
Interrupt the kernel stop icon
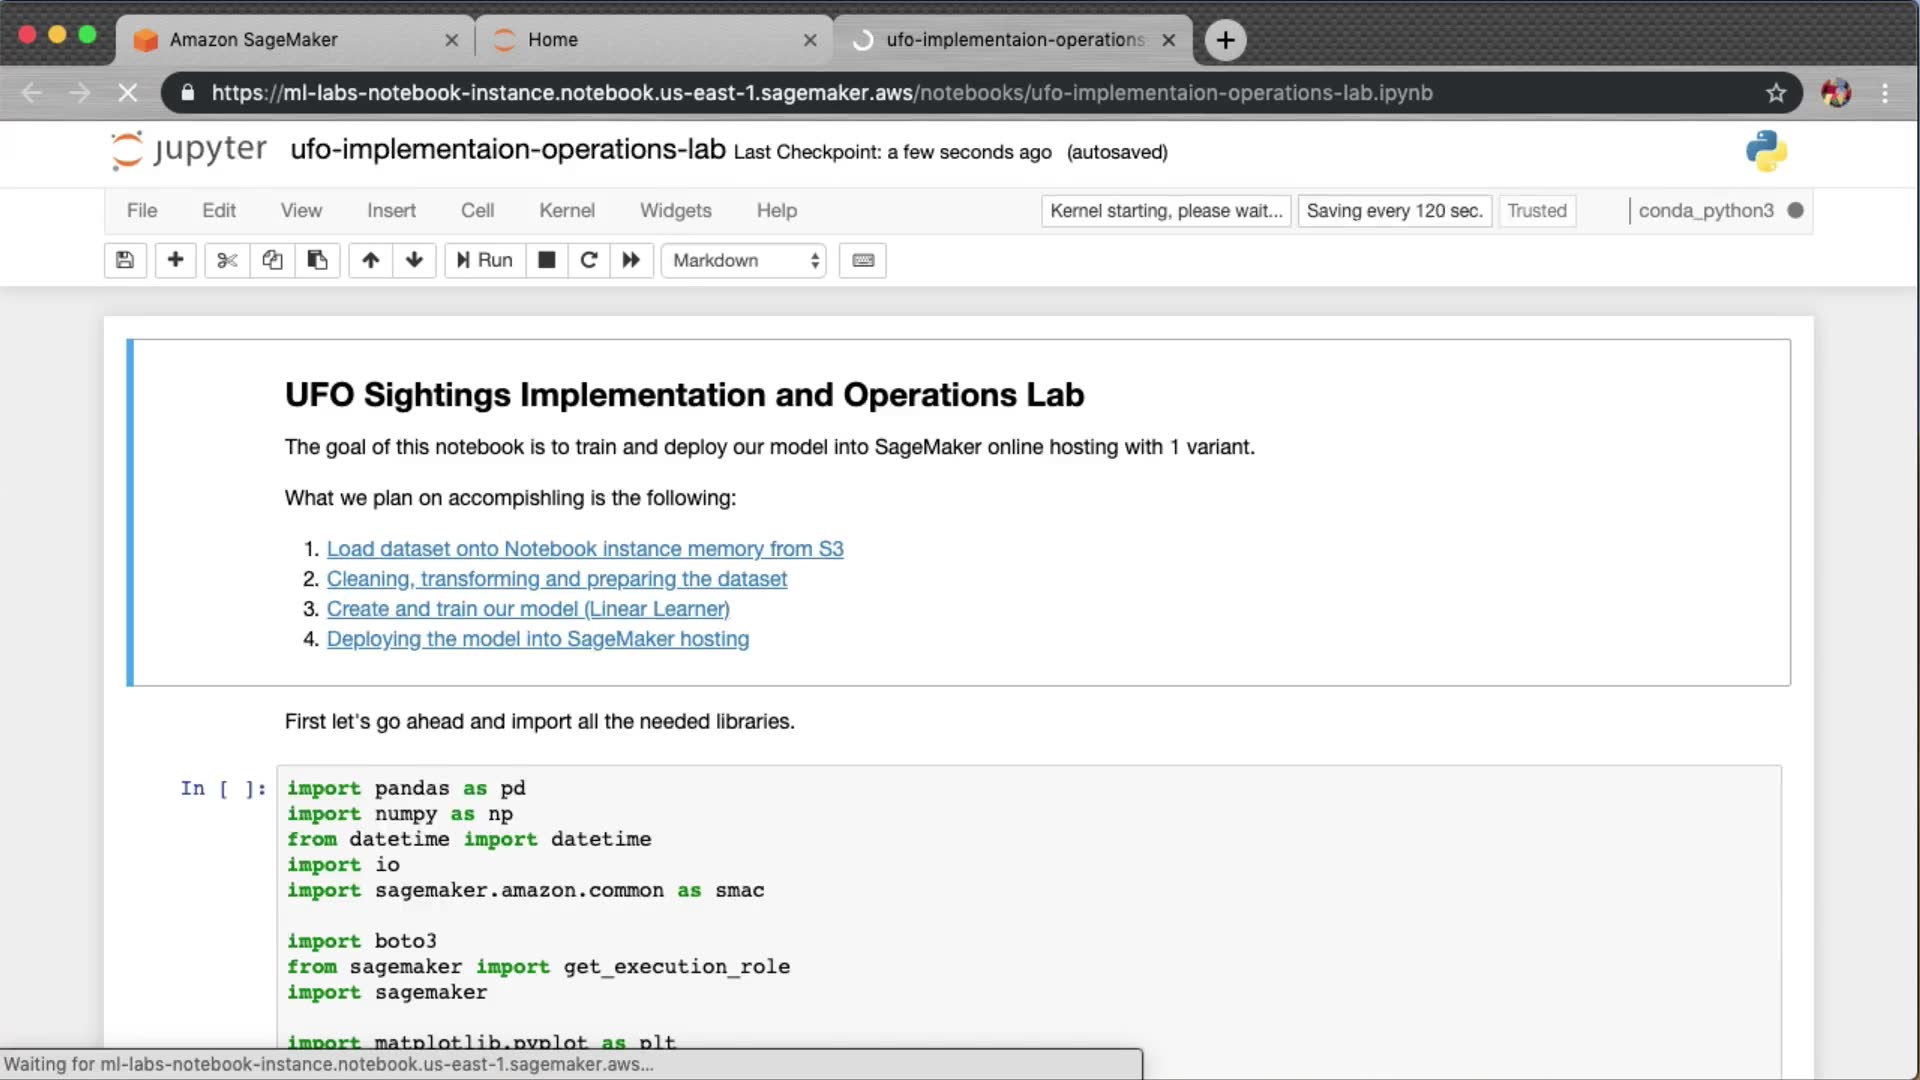click(546, 260)
